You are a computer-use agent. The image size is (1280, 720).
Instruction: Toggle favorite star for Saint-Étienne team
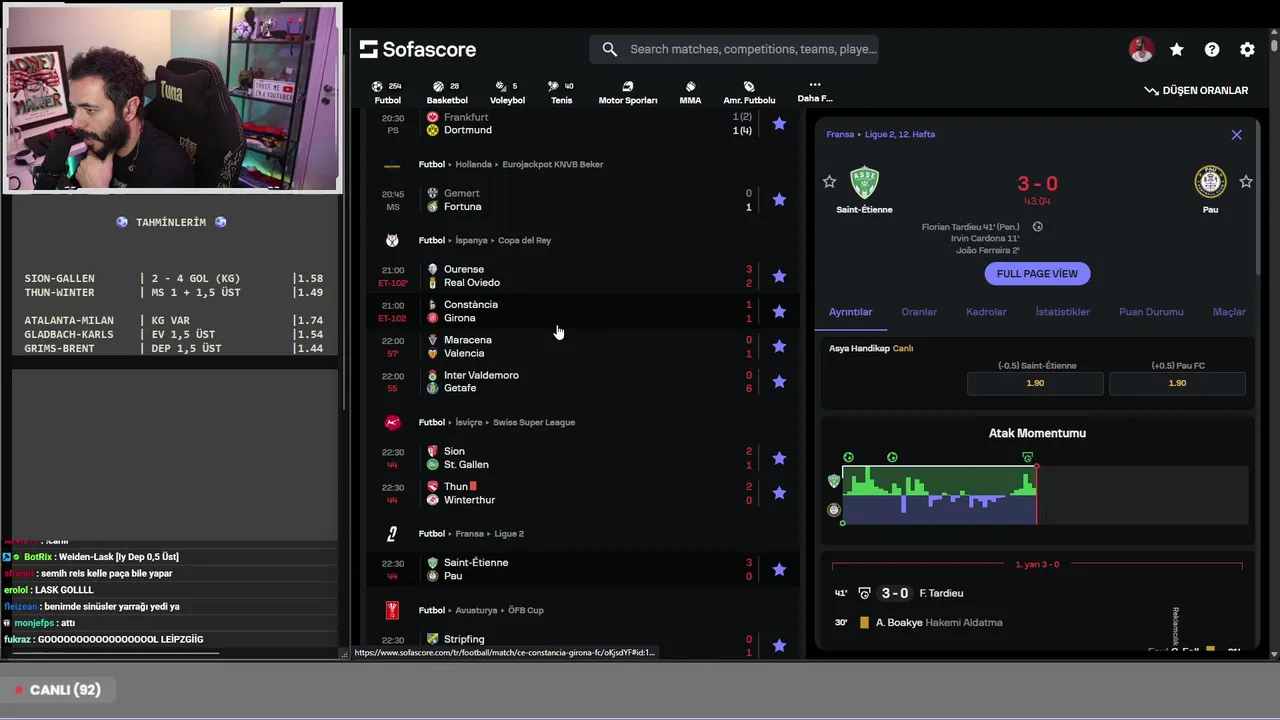click(829, 182)
